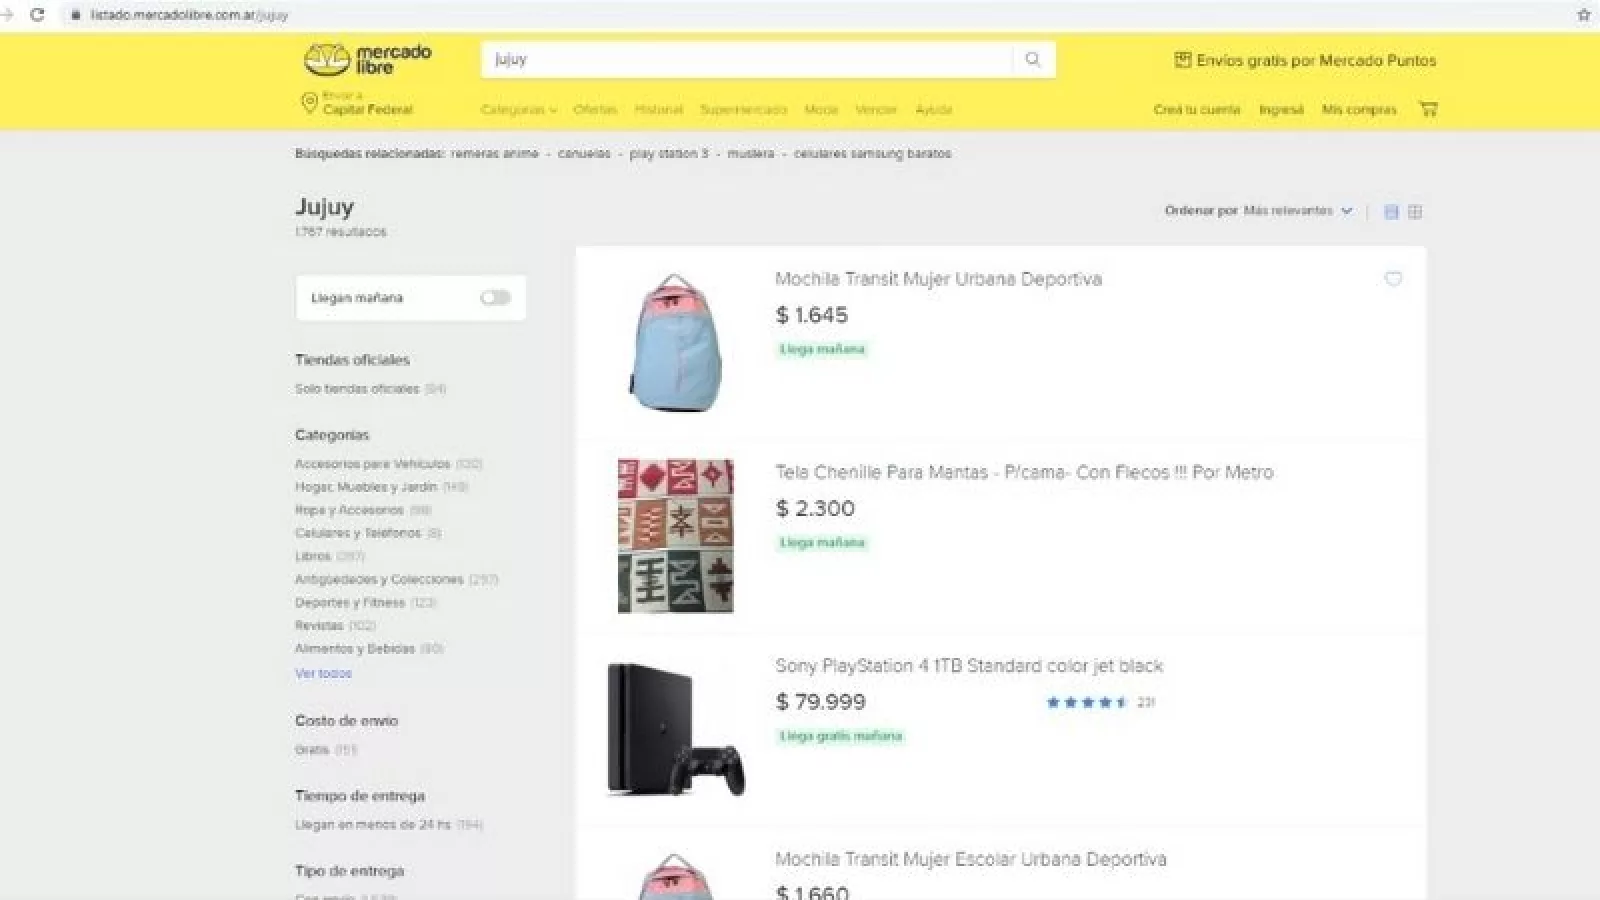Bookmark this page with star icon
Screen dimensions: 1600x900
tap(1584, 15)
